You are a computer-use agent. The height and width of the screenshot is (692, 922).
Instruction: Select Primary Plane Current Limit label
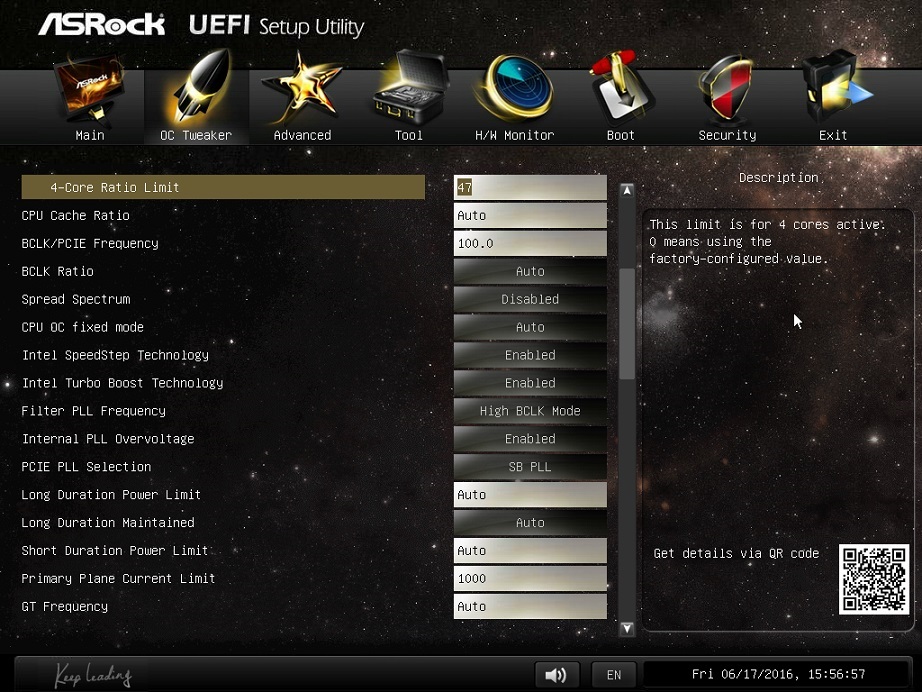(118, 579)
